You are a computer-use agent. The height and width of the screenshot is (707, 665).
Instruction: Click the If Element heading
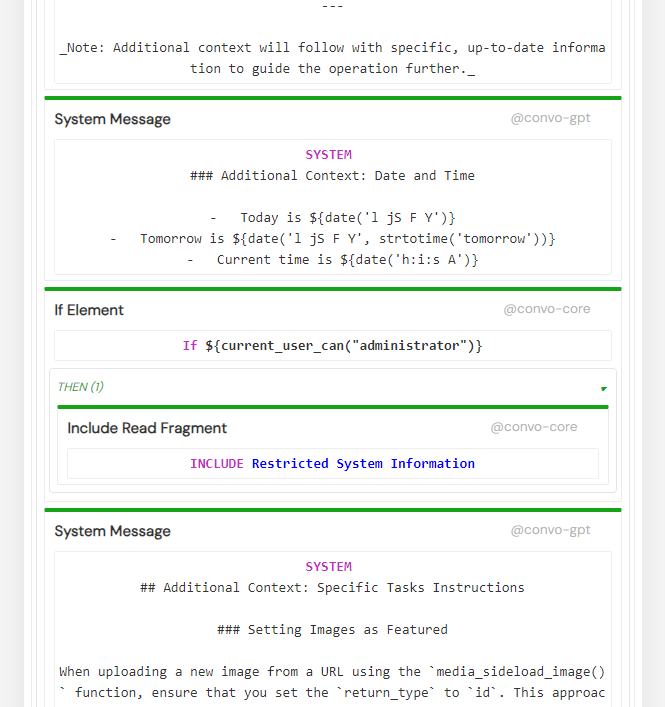pos(89,310)
